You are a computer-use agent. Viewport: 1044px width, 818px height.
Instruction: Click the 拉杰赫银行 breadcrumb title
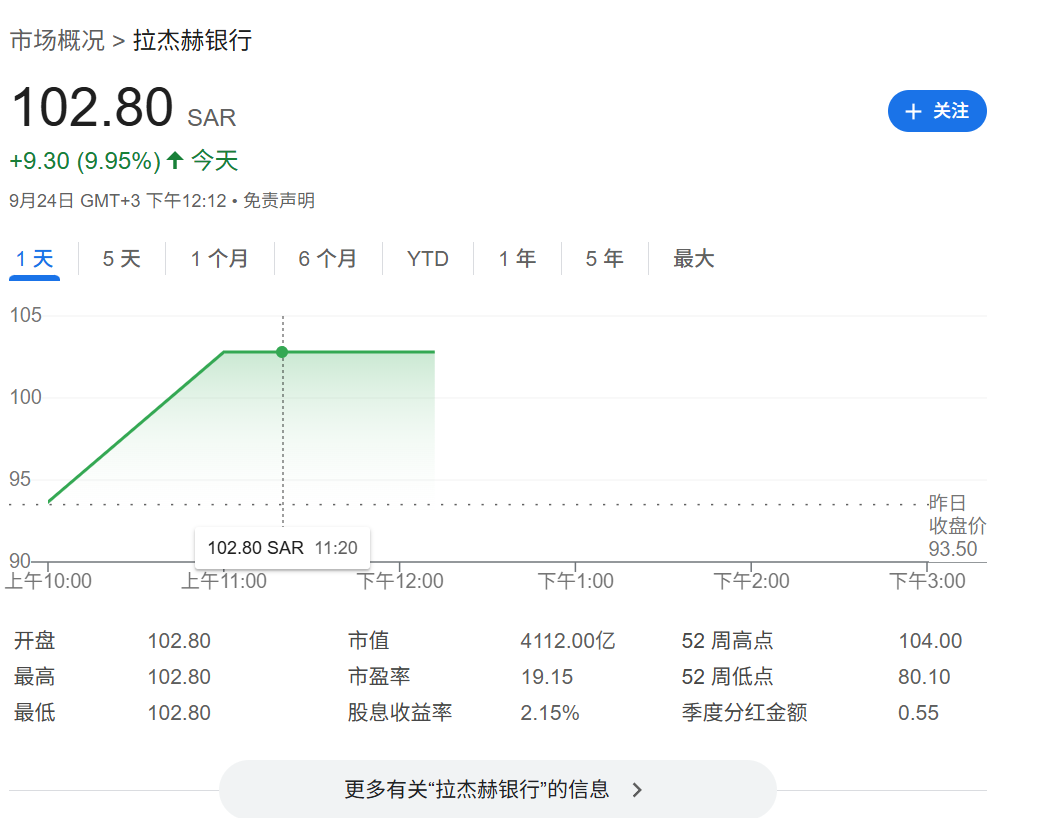[192, 40]
